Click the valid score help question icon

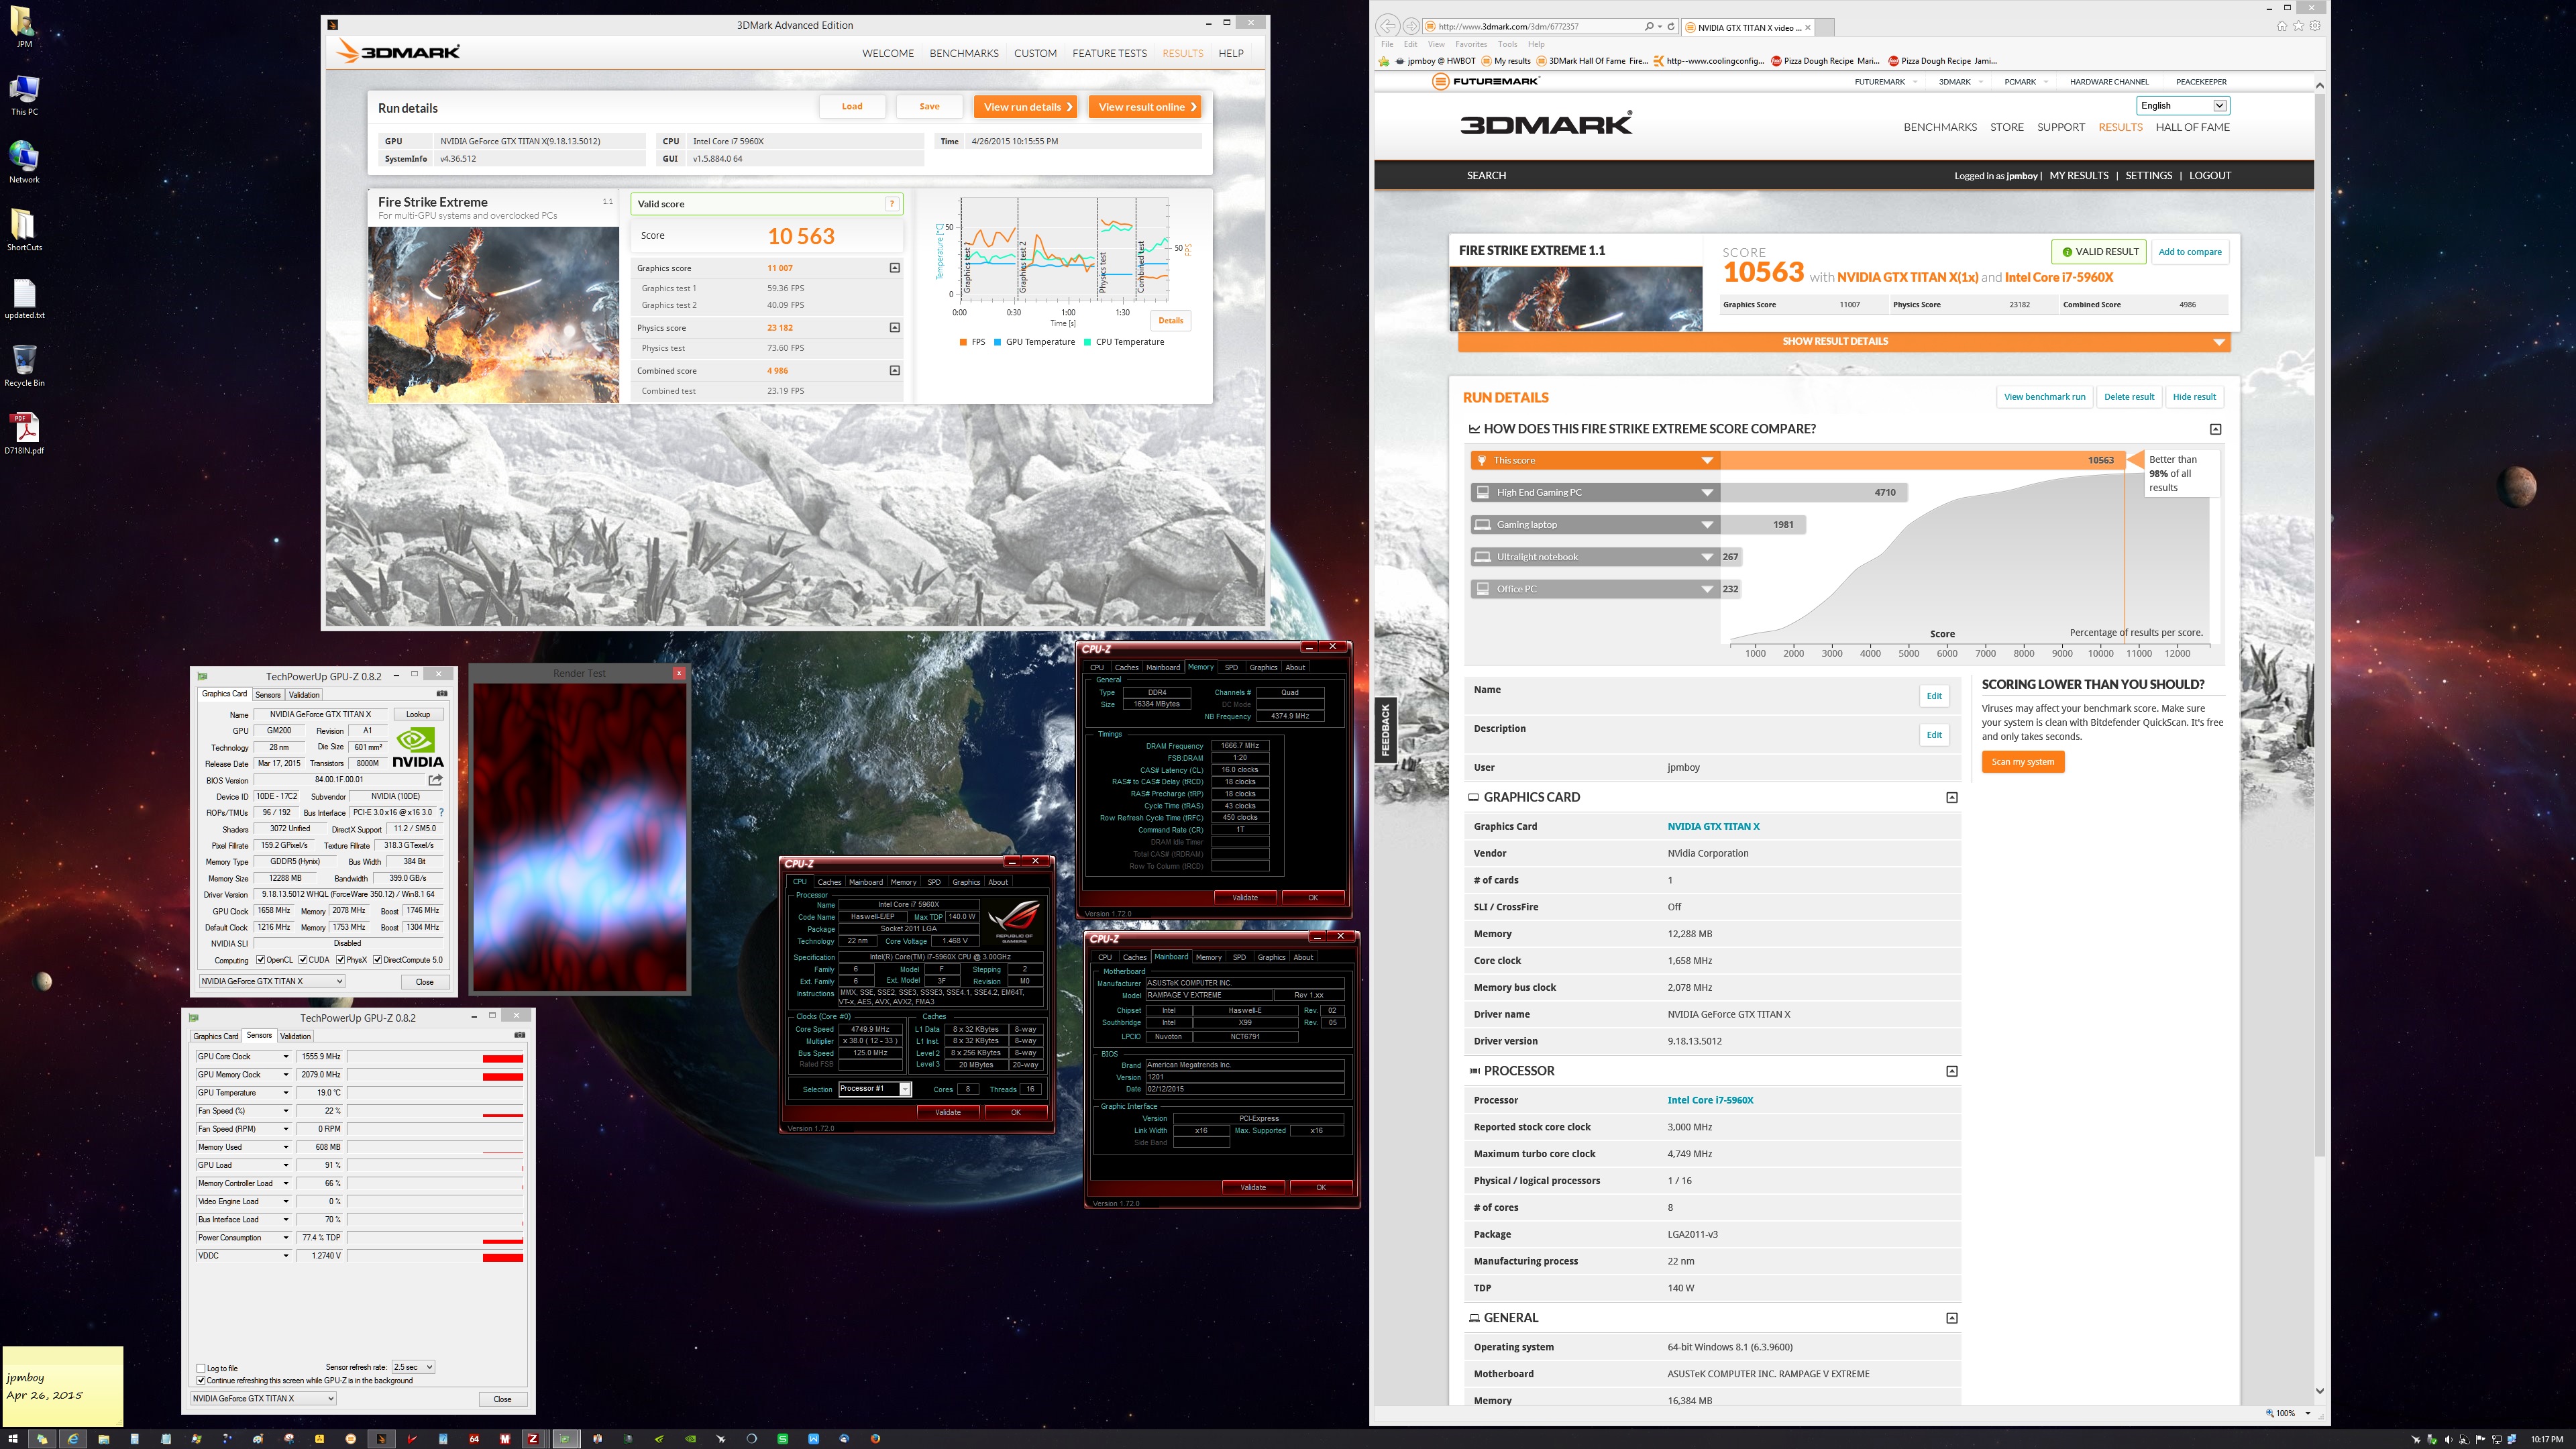click(x=891, y=204)
